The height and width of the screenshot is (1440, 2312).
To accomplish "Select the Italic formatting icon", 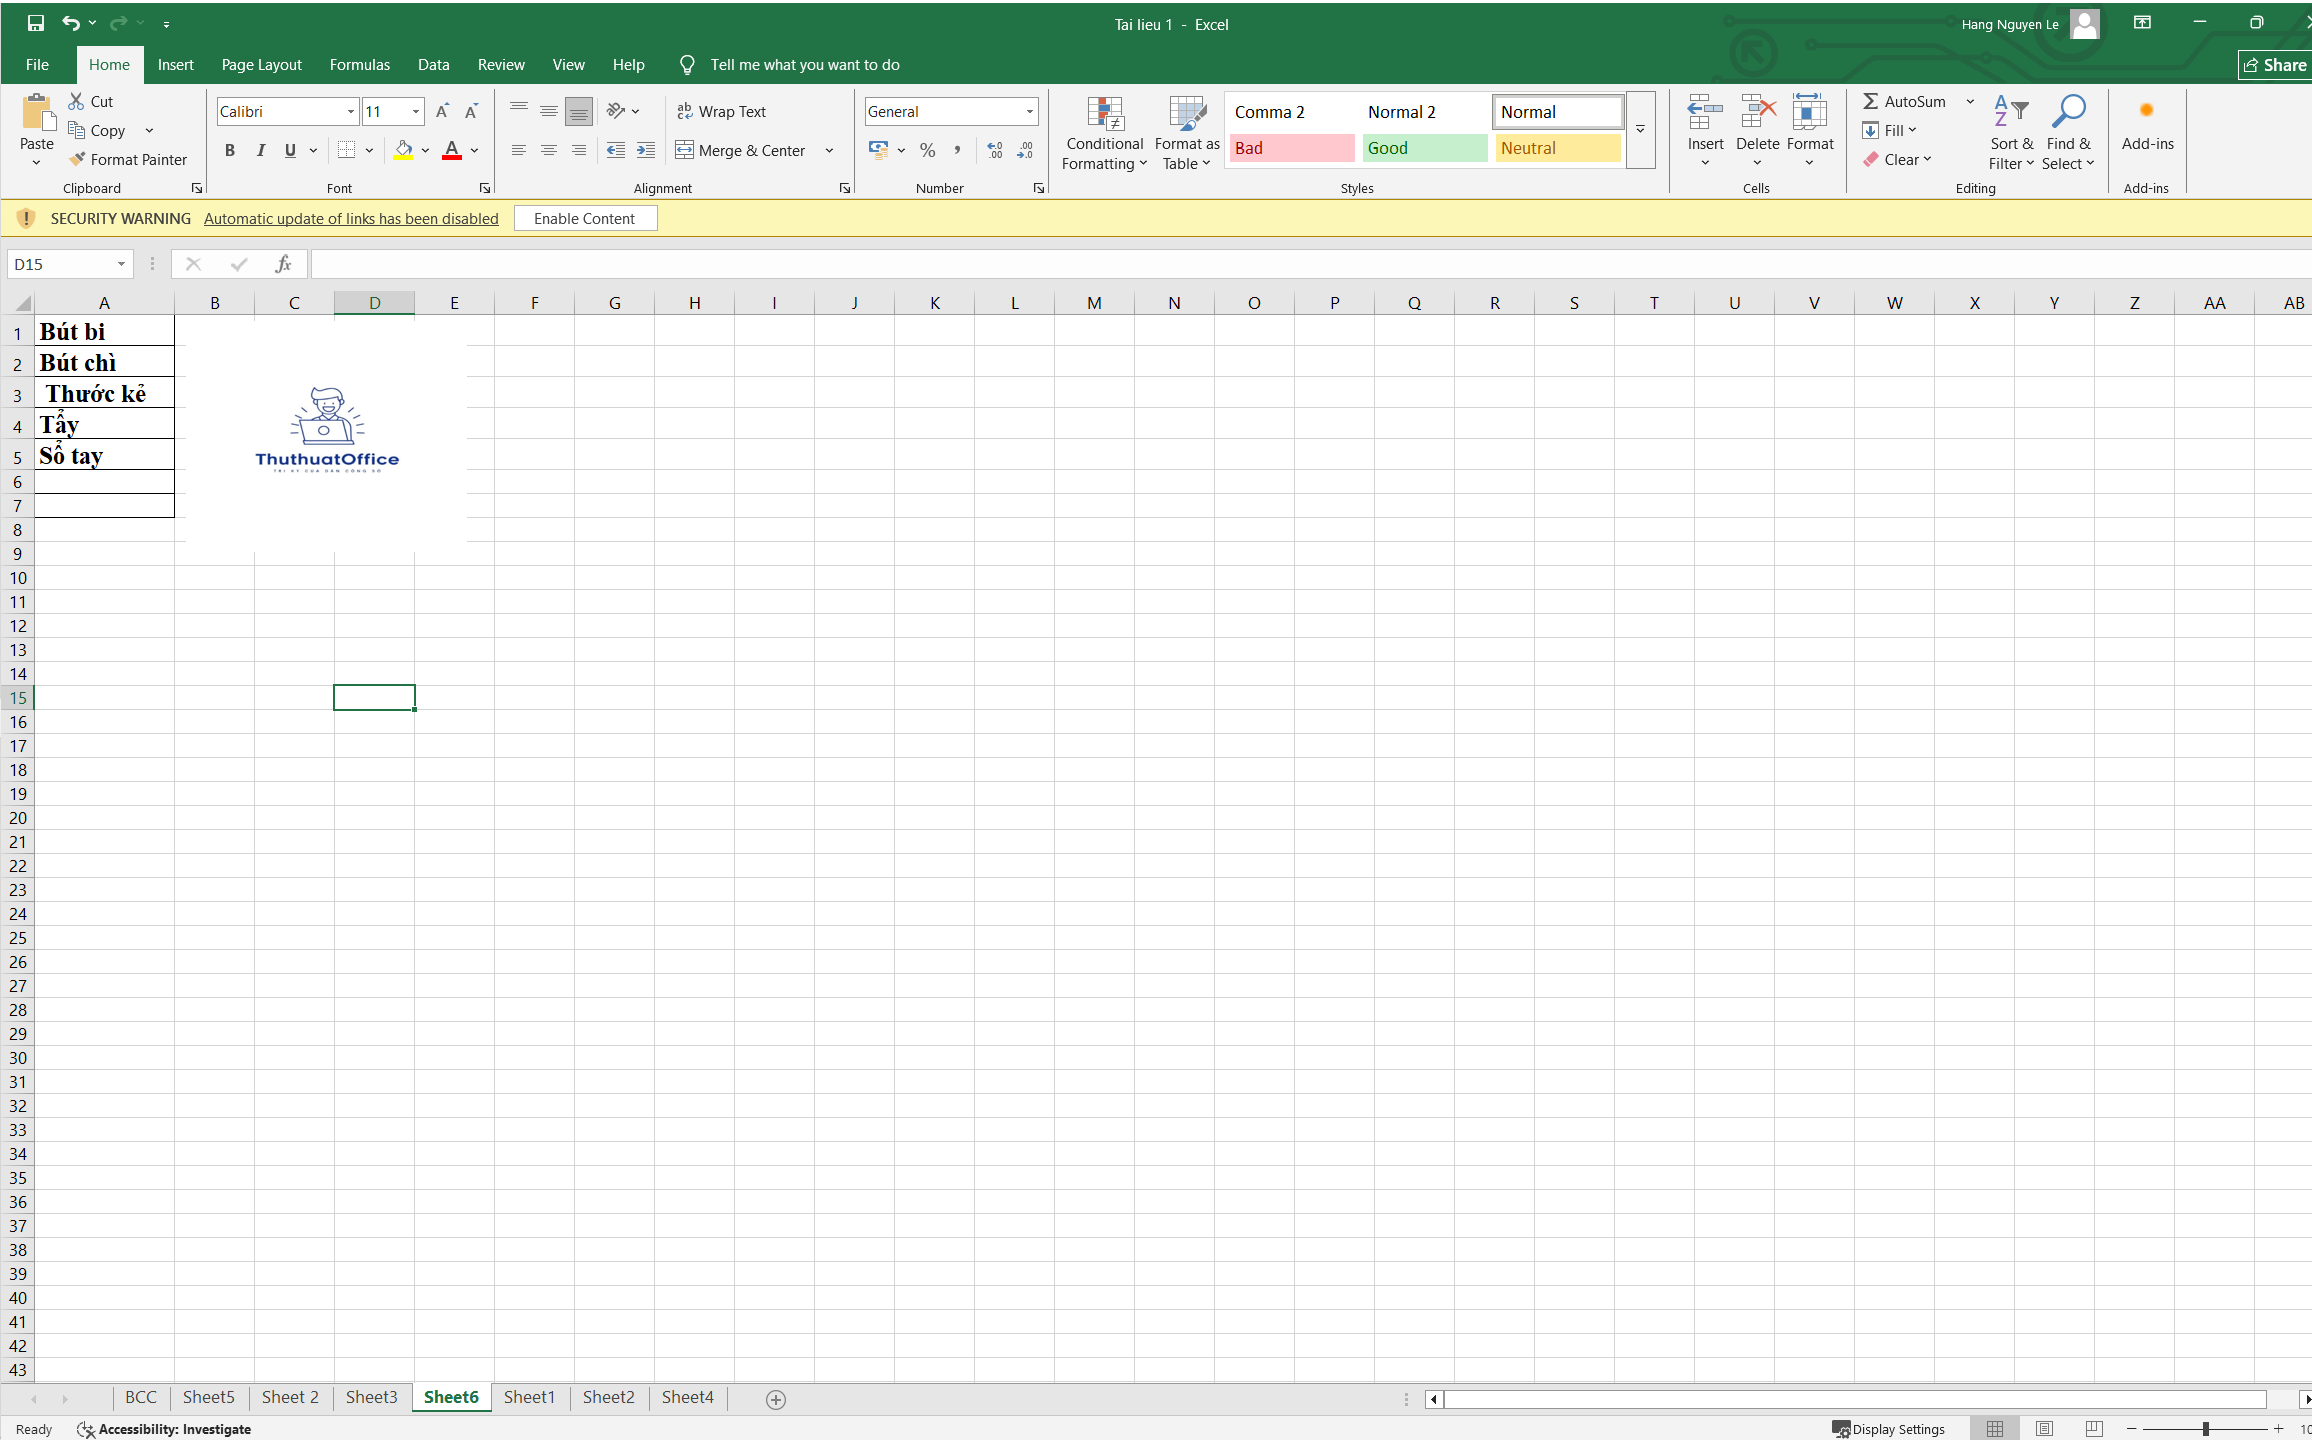I will coord(261,150).
